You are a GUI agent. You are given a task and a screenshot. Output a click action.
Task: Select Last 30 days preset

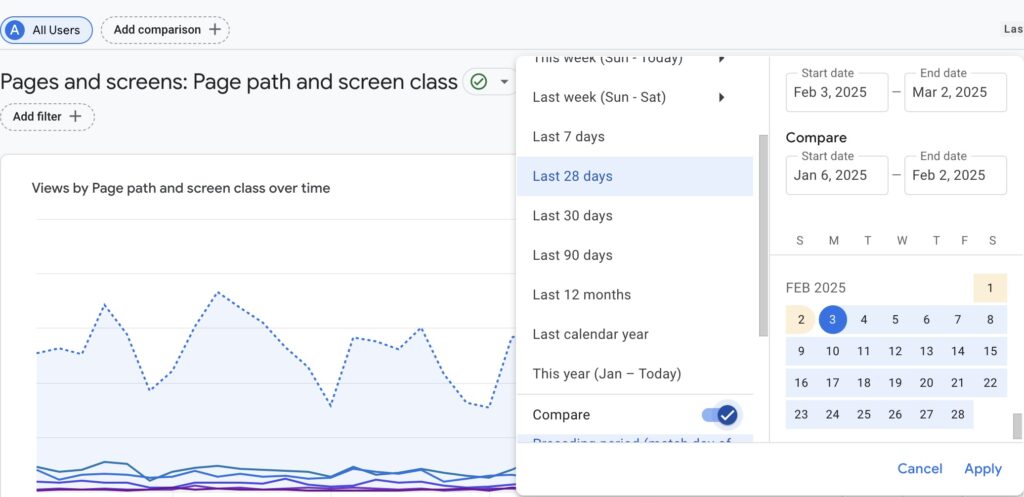[x=635, y=216]
